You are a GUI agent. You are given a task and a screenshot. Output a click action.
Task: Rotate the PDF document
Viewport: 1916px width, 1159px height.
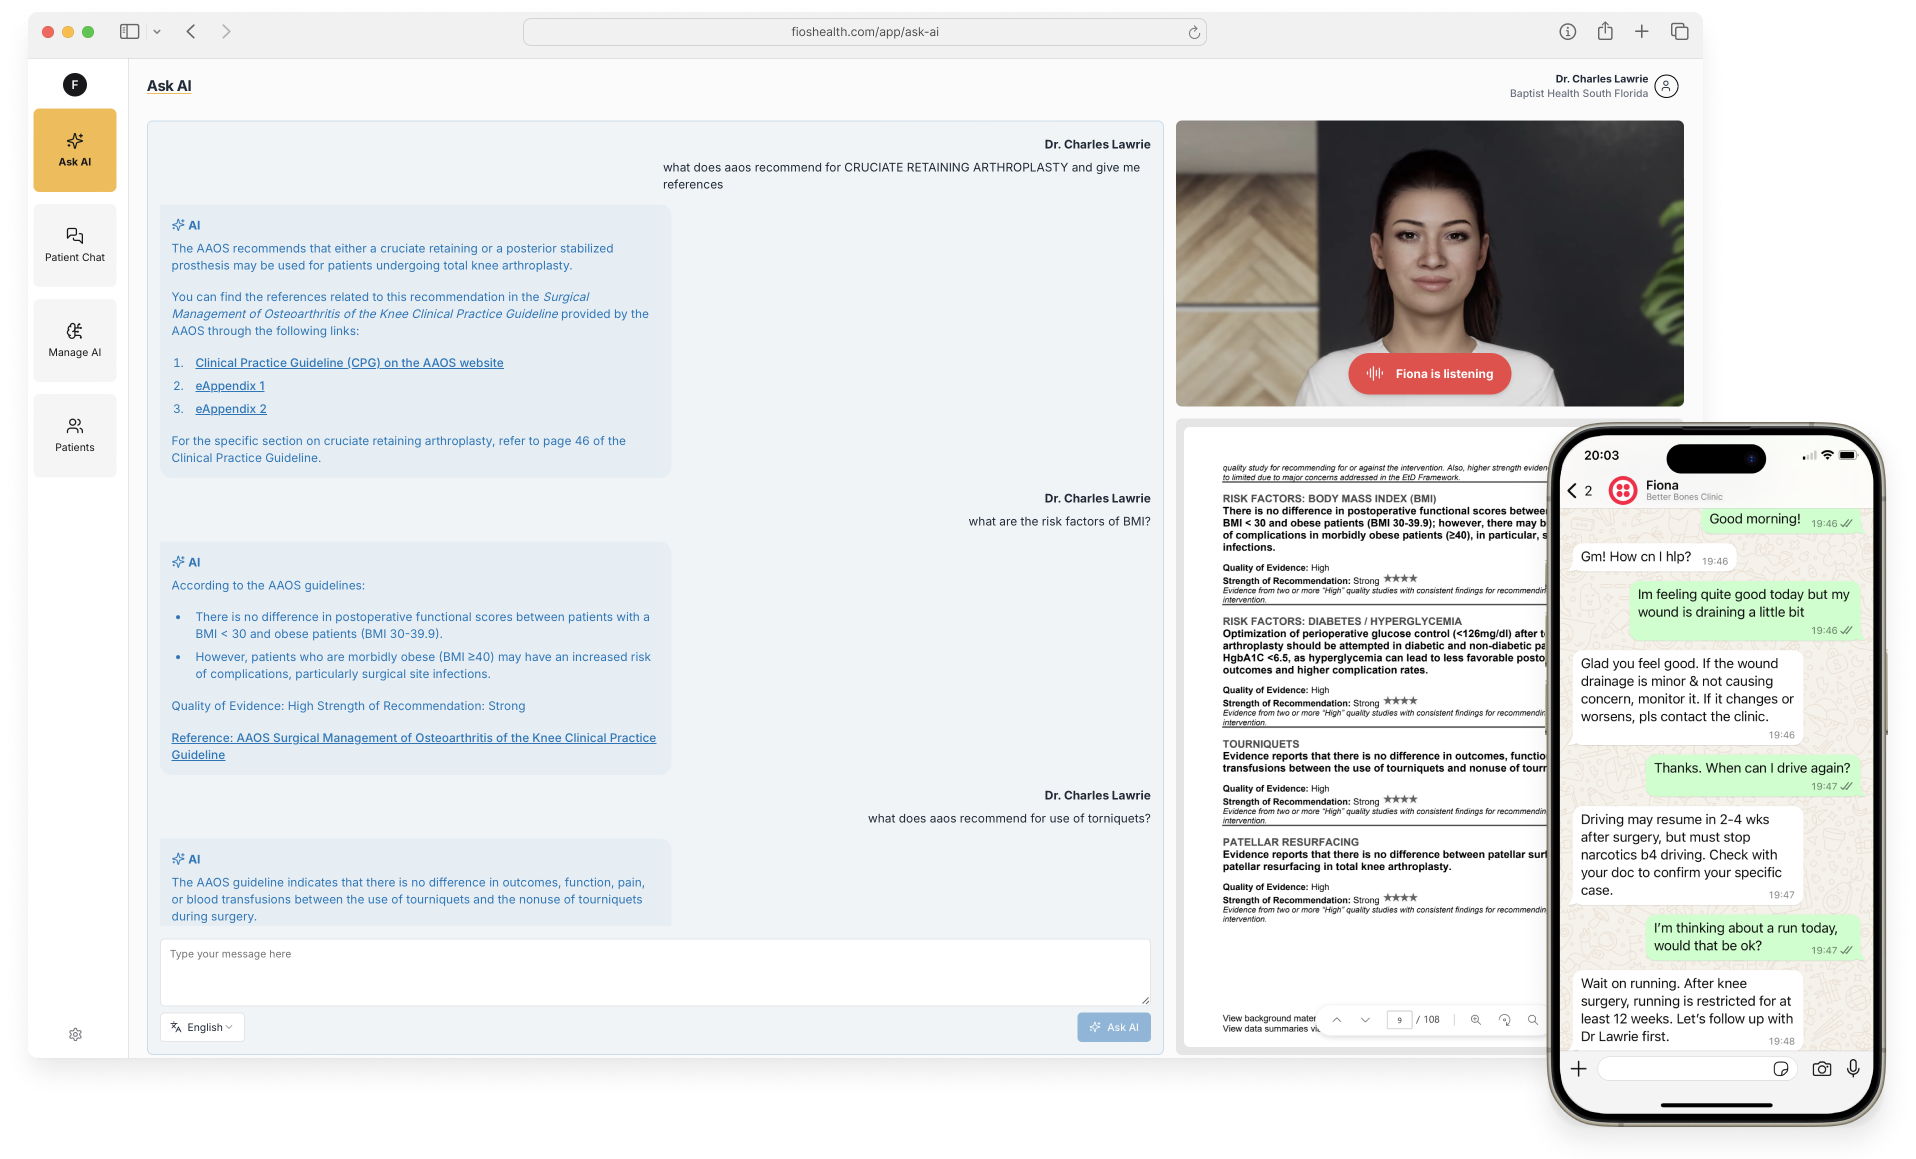coord(1504,1020)
